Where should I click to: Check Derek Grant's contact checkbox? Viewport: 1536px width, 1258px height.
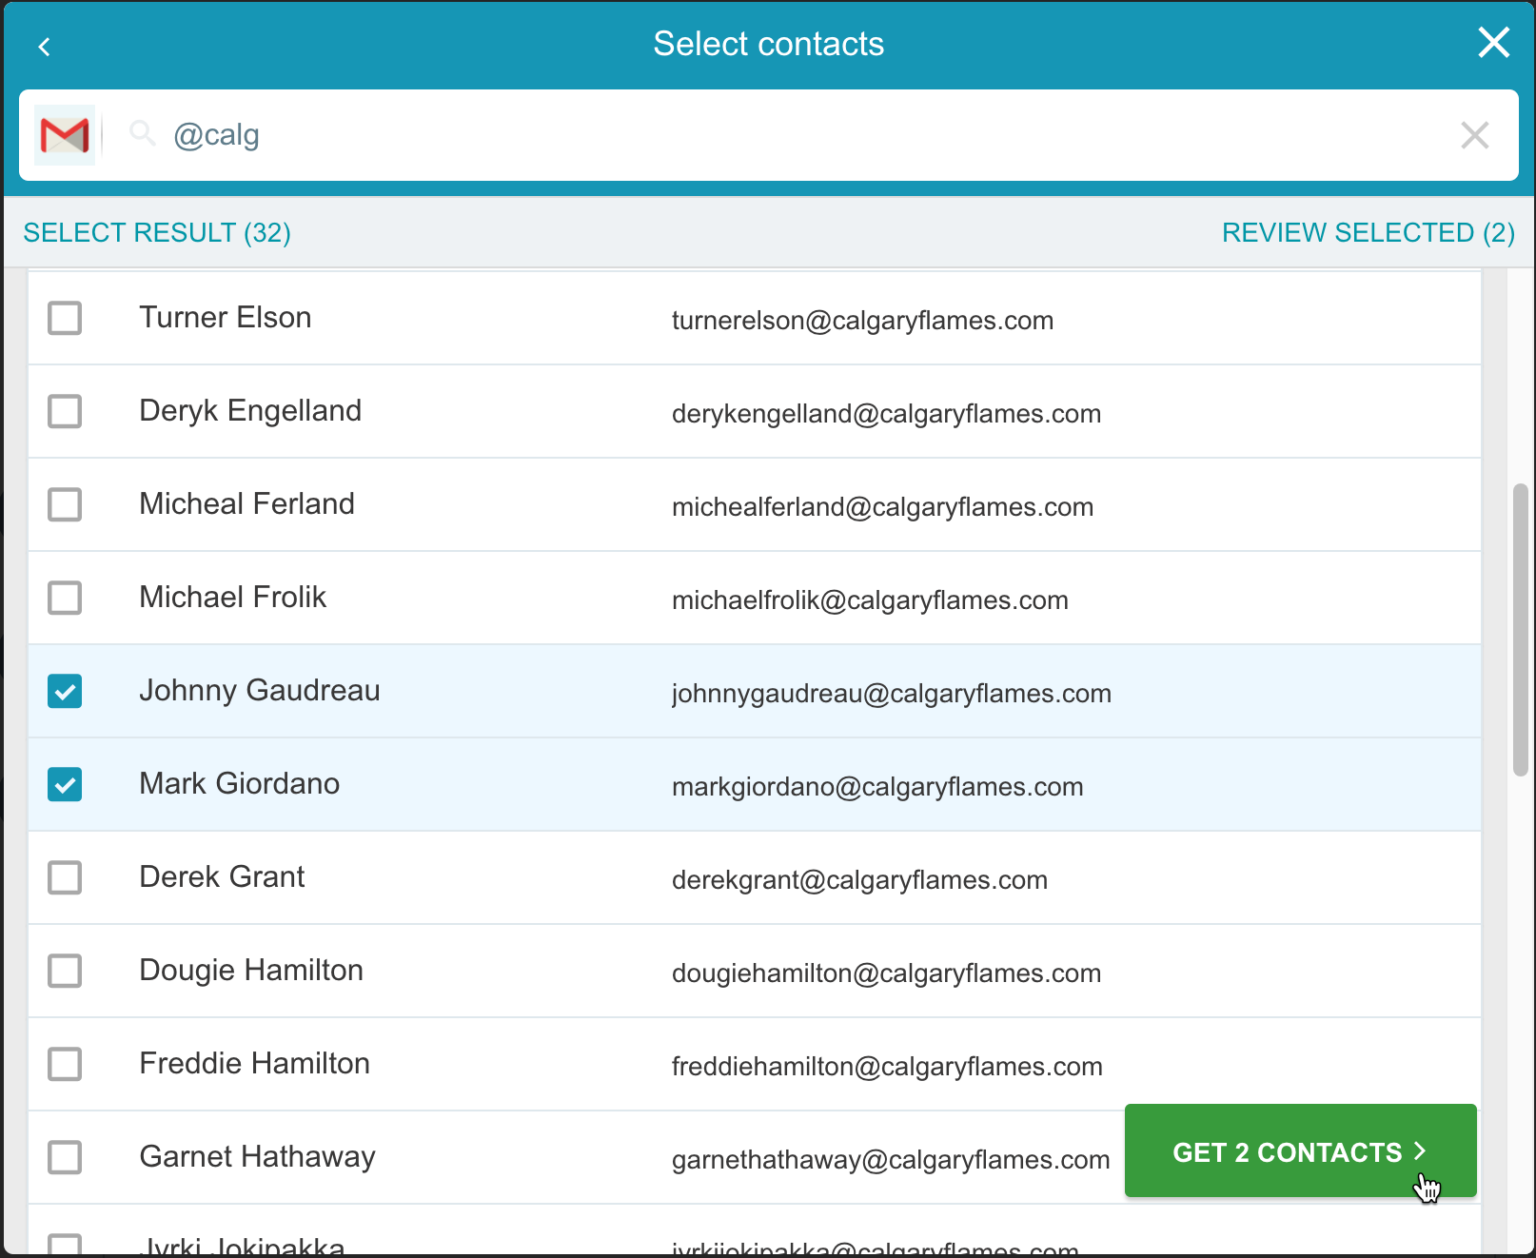click(x=64, y=877)
